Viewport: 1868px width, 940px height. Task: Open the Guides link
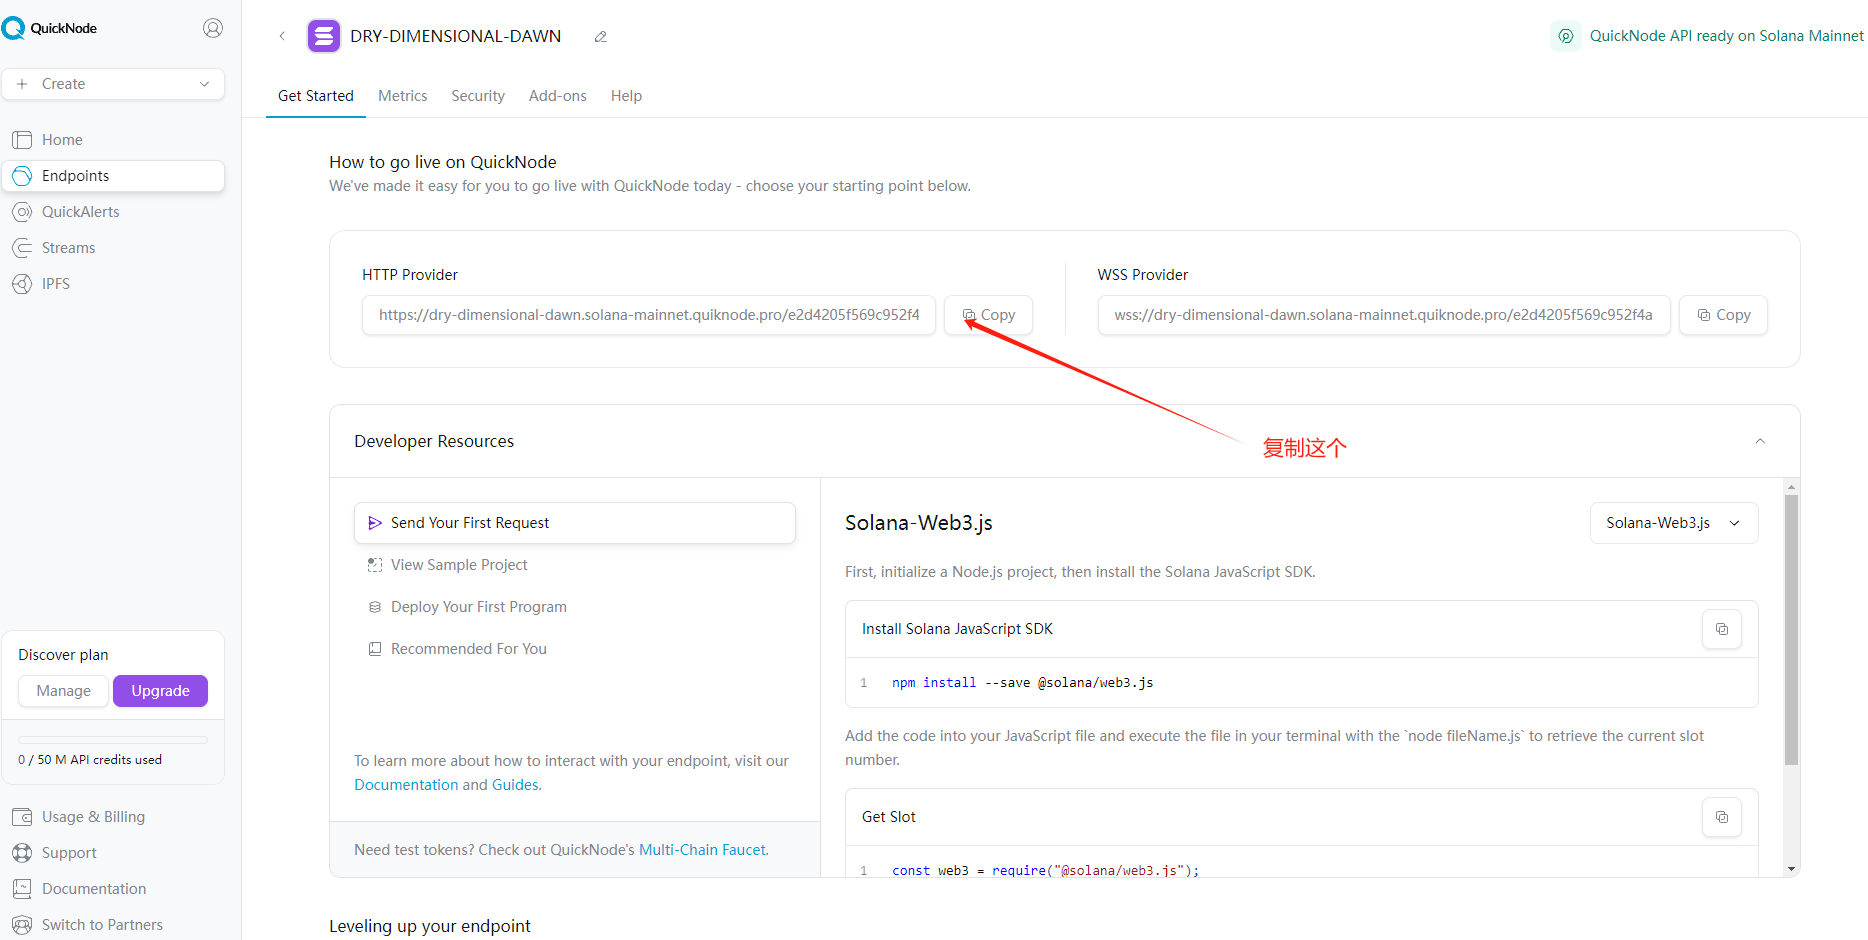pyautogui.click(x=515, y=785)
